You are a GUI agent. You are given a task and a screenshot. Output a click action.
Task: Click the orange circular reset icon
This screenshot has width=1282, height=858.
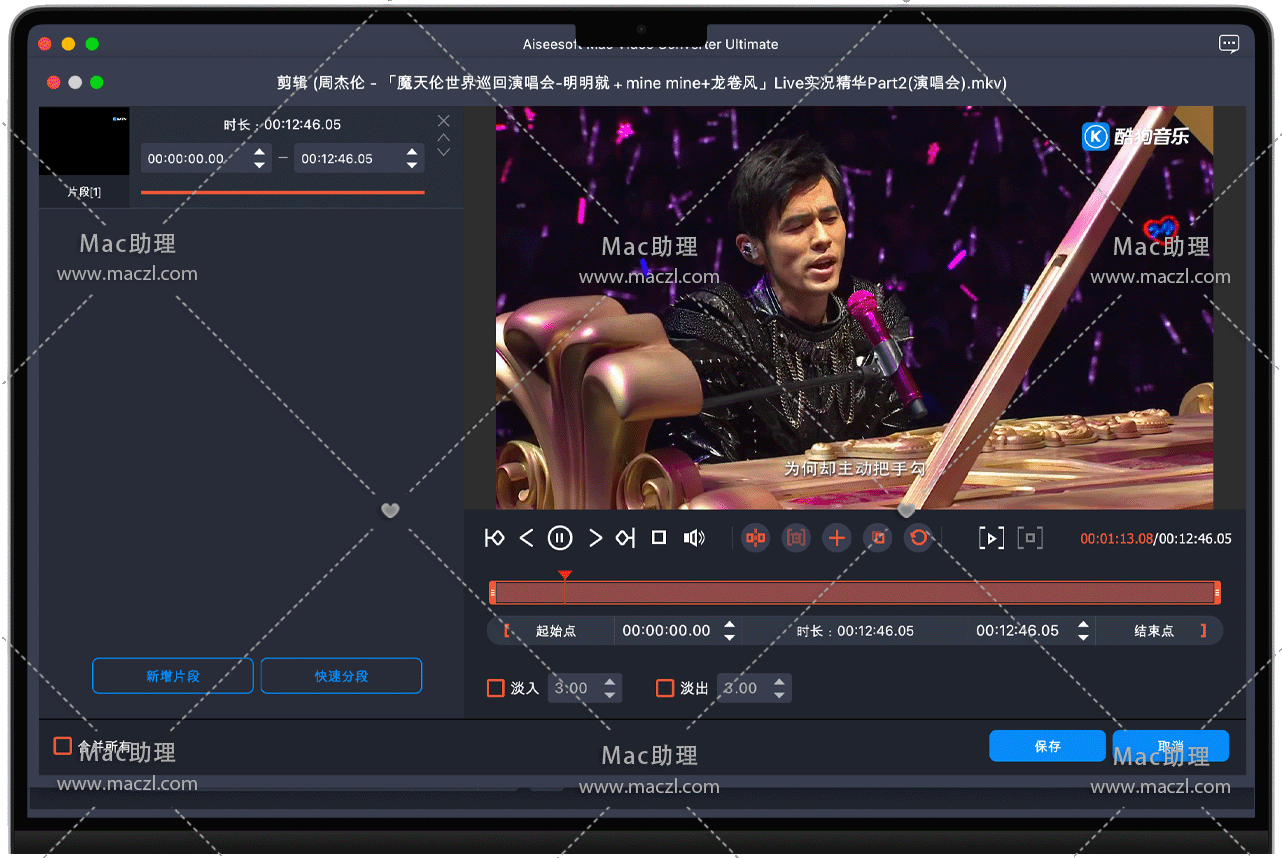tap(918, 538)
